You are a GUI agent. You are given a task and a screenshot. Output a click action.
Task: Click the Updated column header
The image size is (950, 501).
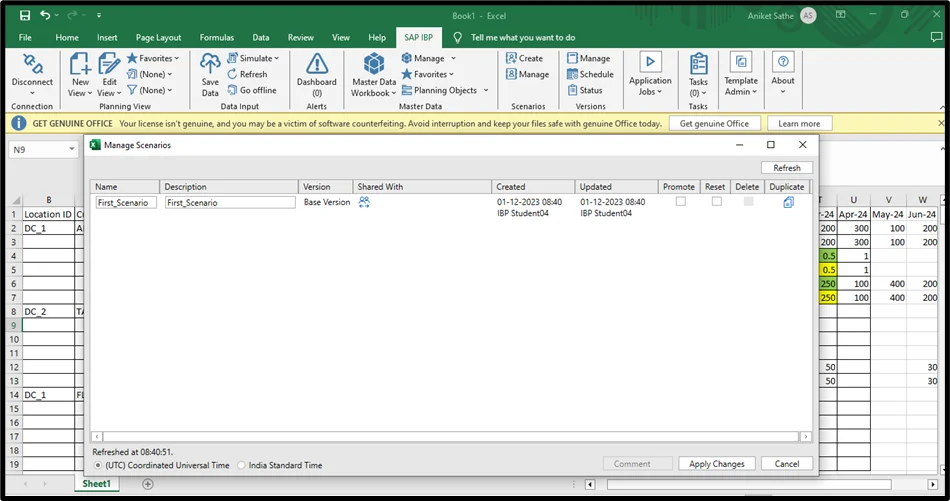616,187
